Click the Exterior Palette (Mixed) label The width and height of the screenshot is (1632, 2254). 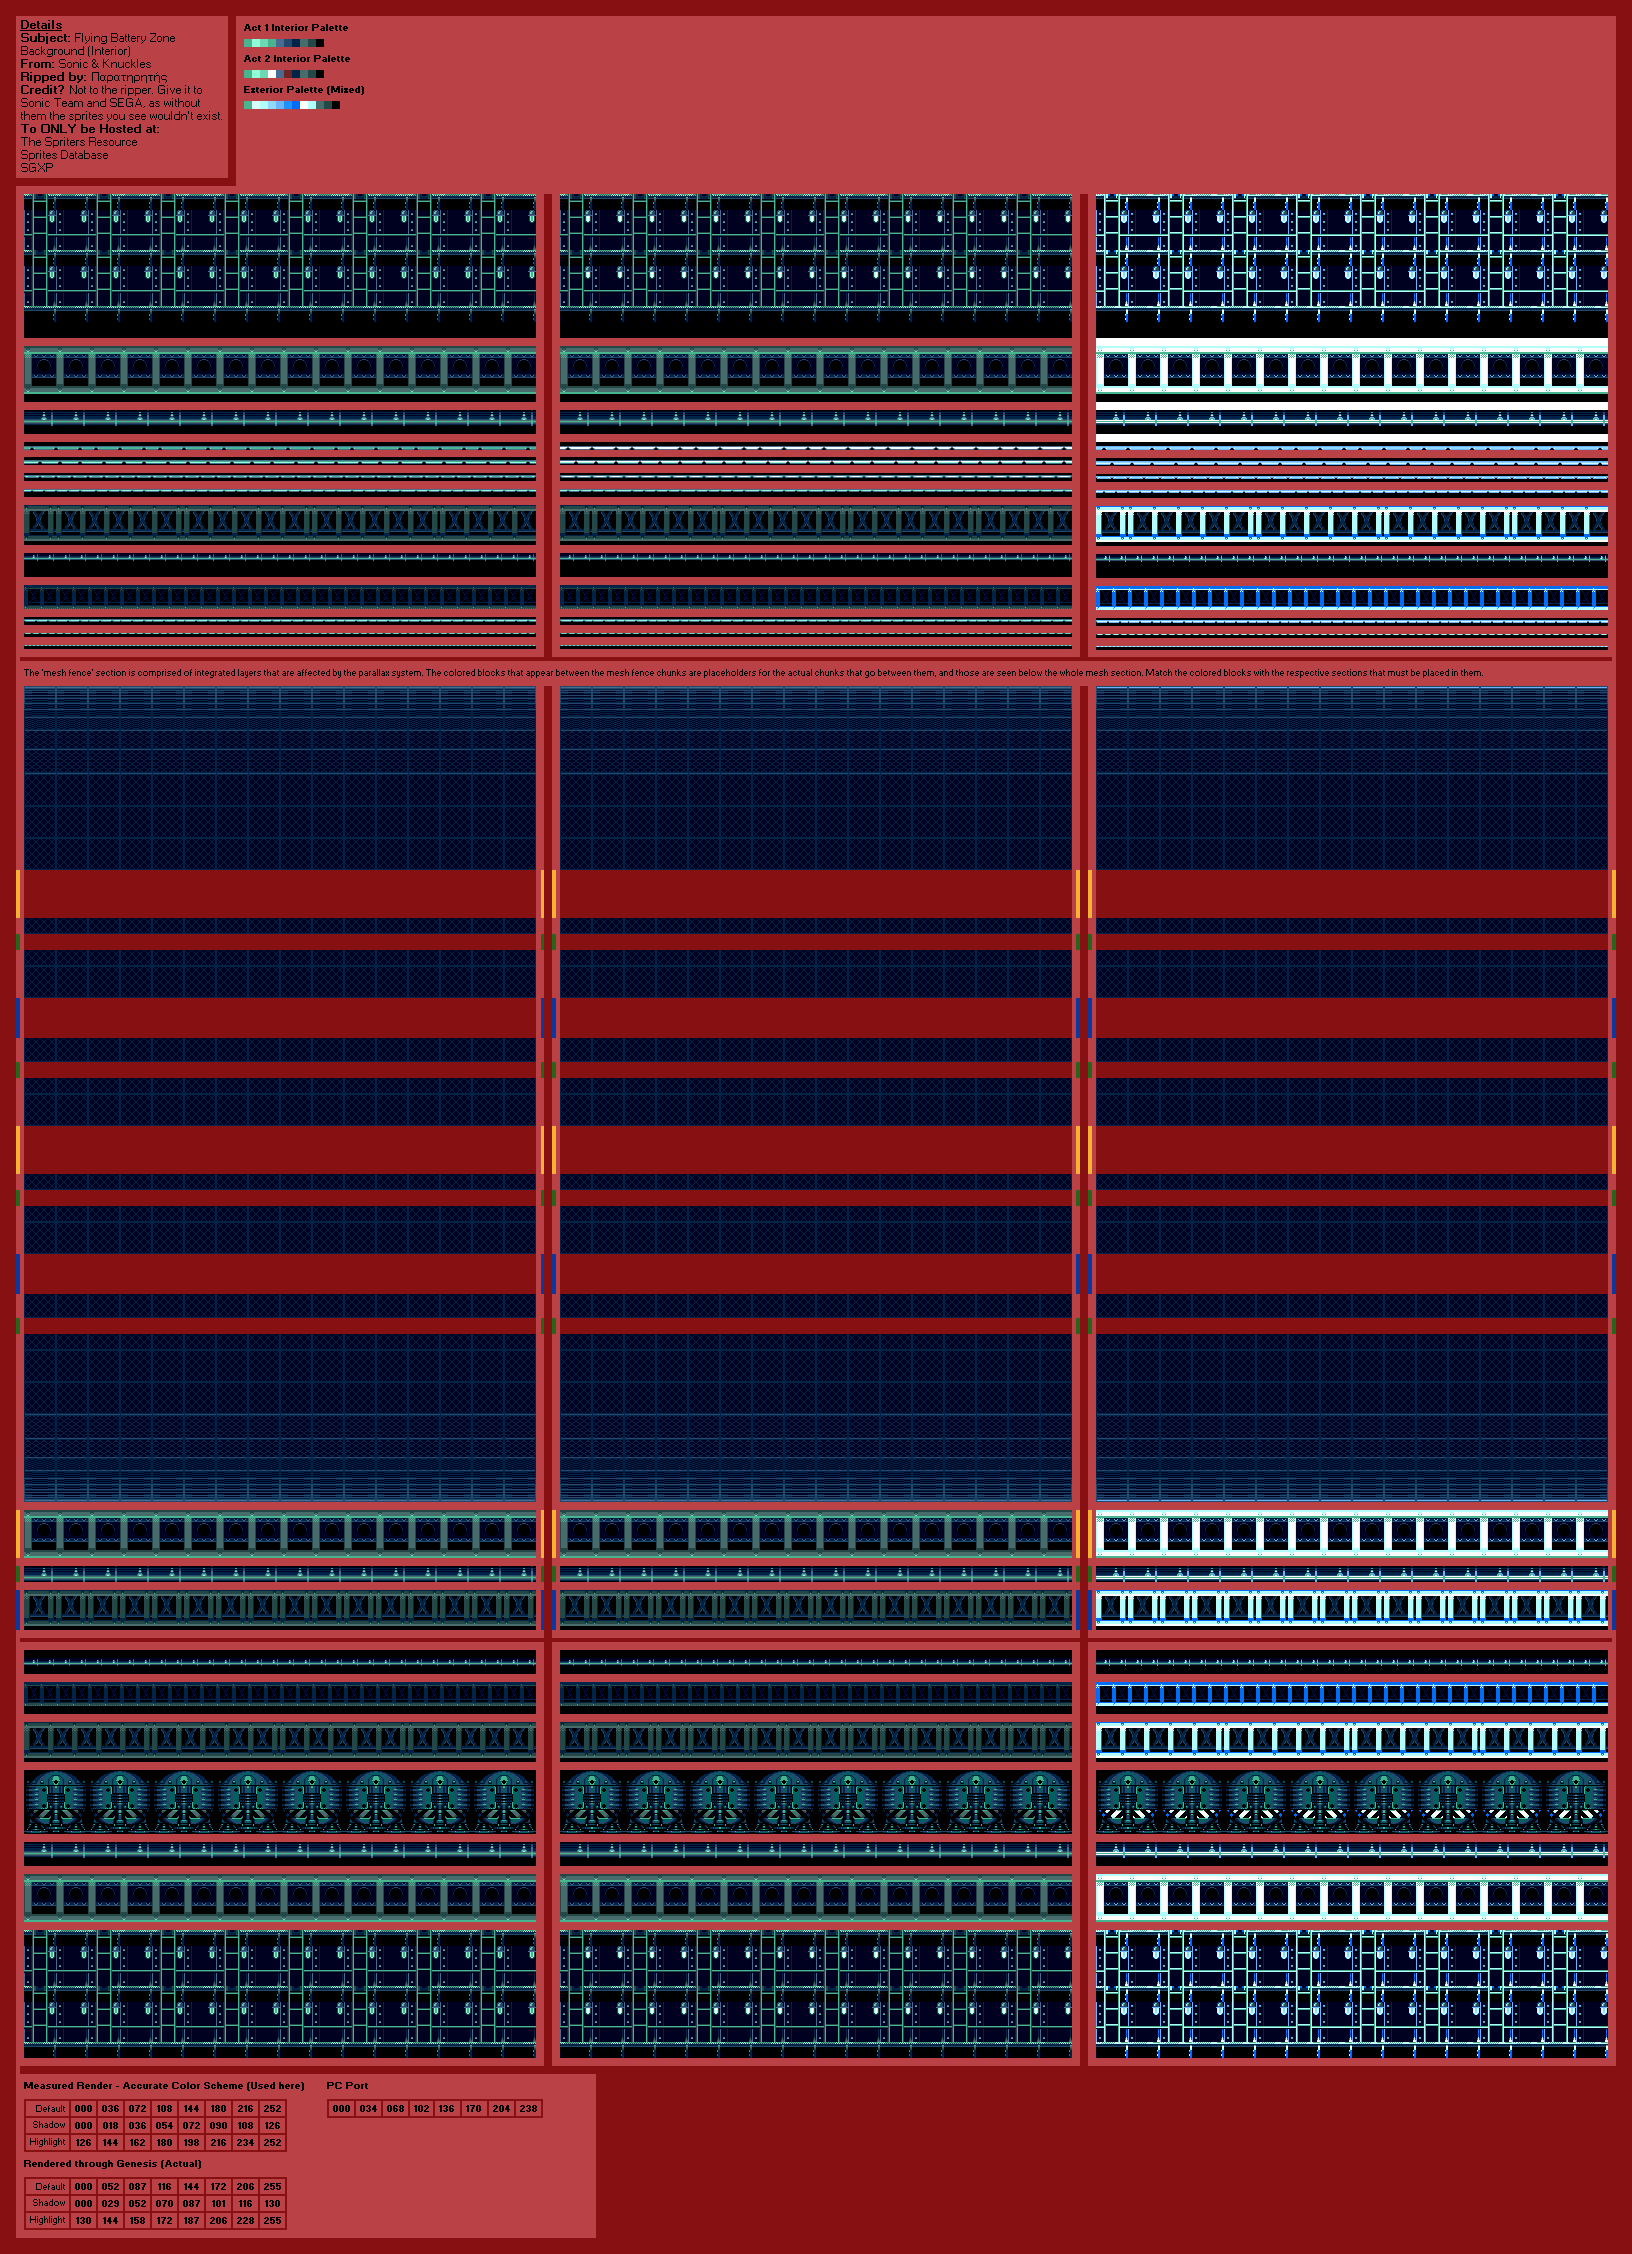pos(304,90)
